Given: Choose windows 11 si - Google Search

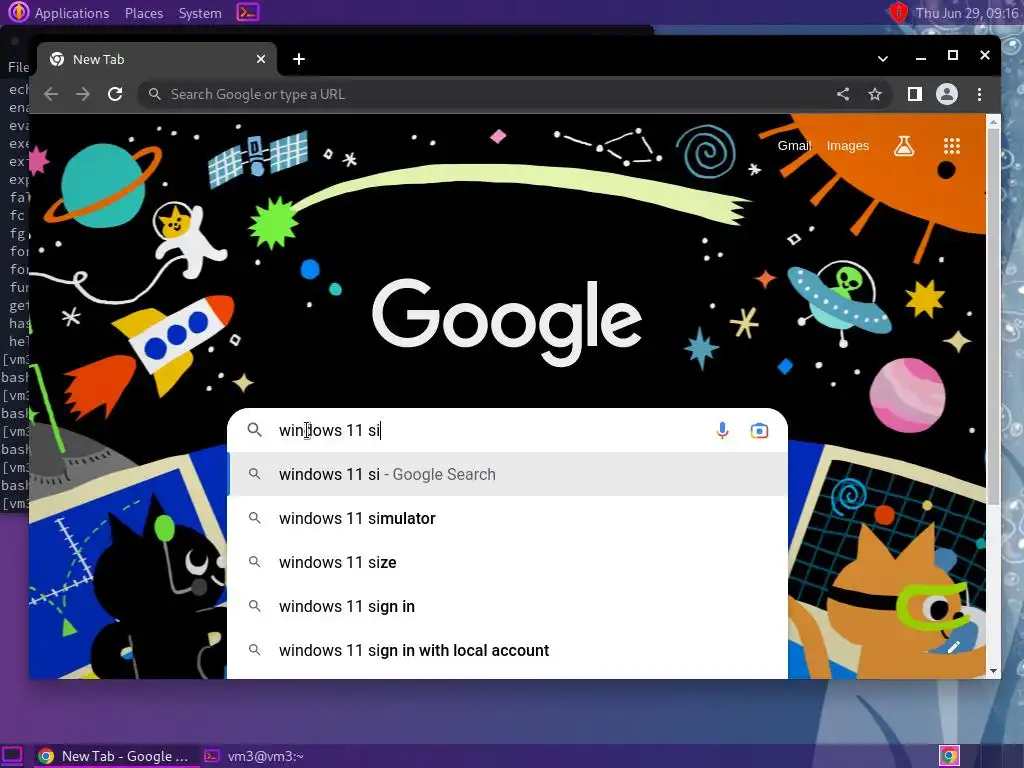Looking at the screenshot, I should point(507,474).
